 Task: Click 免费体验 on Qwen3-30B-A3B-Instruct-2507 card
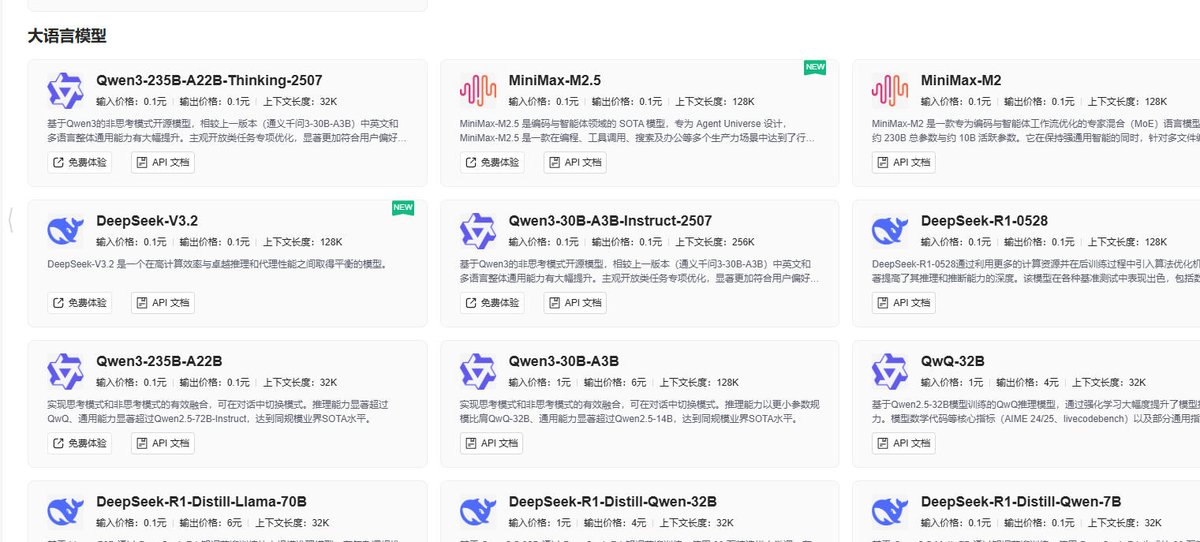coord(493,302)
